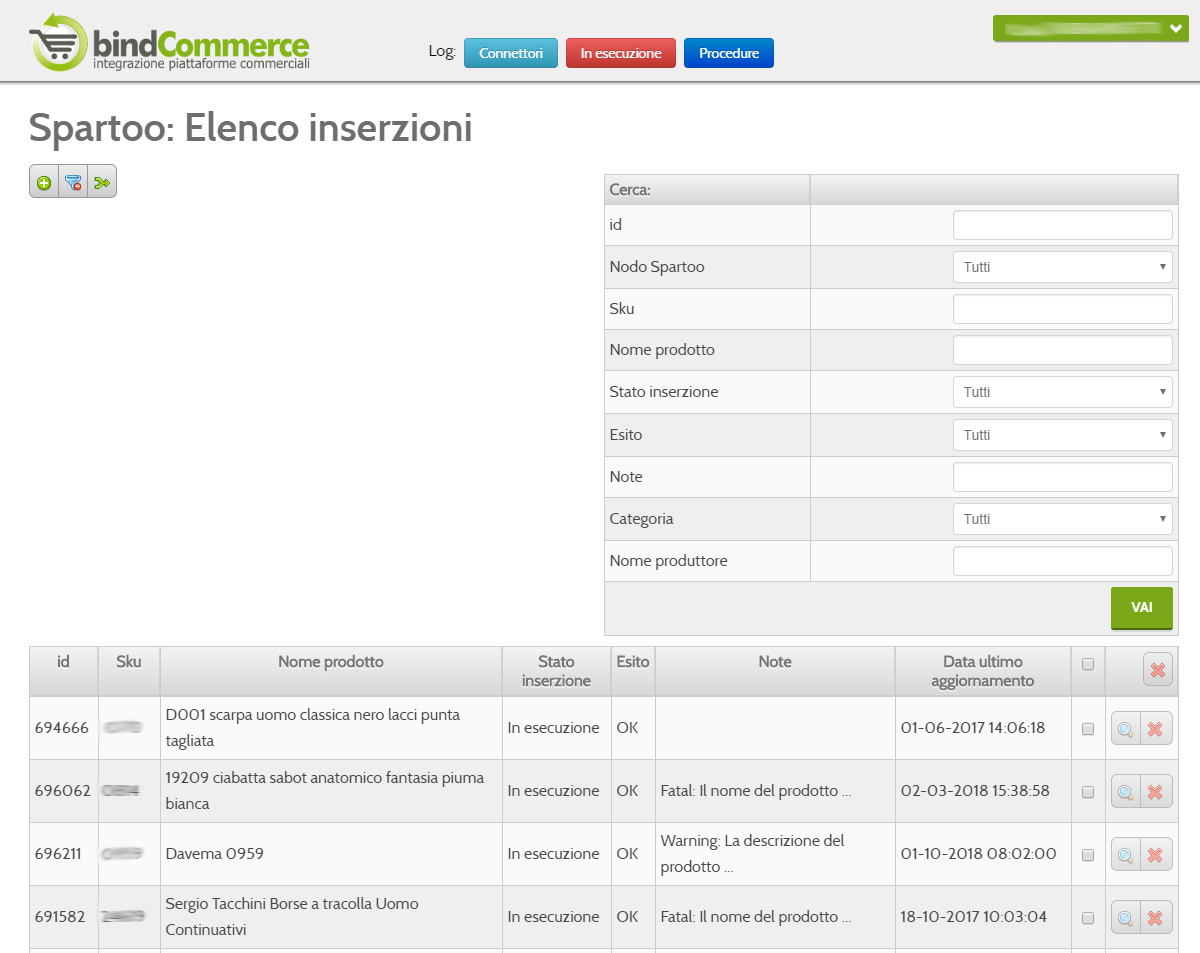
Task: Open the Connettori log button
Action: [511, 53]
